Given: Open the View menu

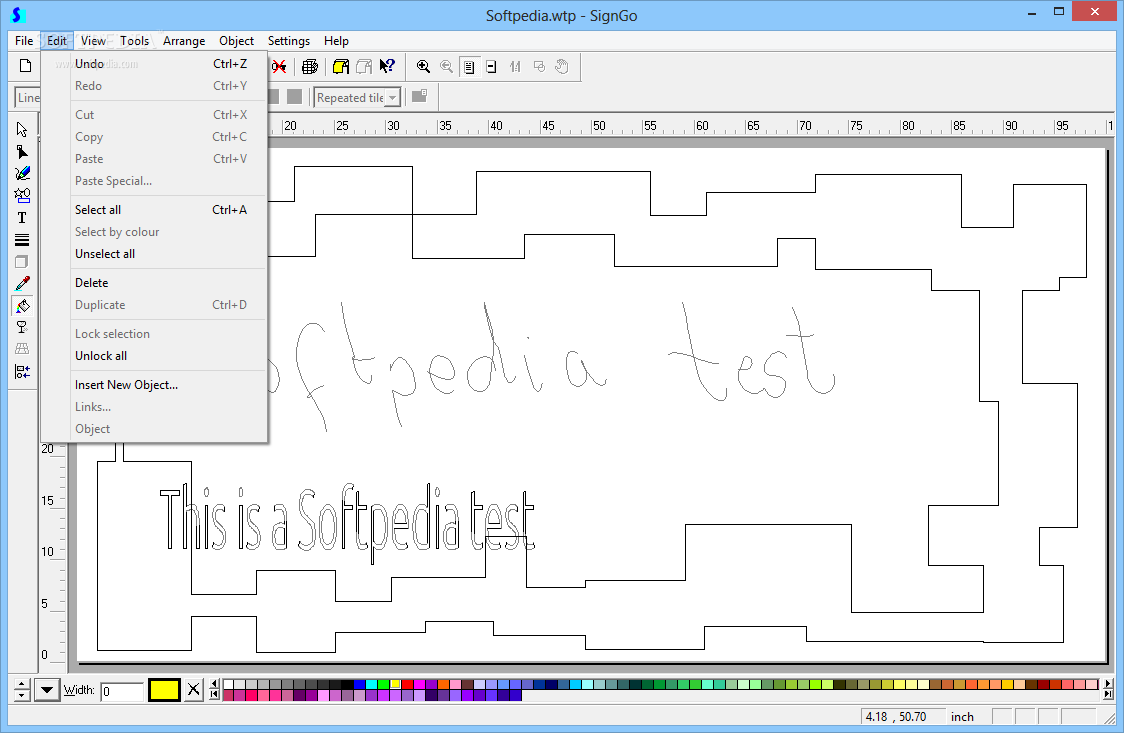Looking at the screenshot, I should tap(93, 41).
